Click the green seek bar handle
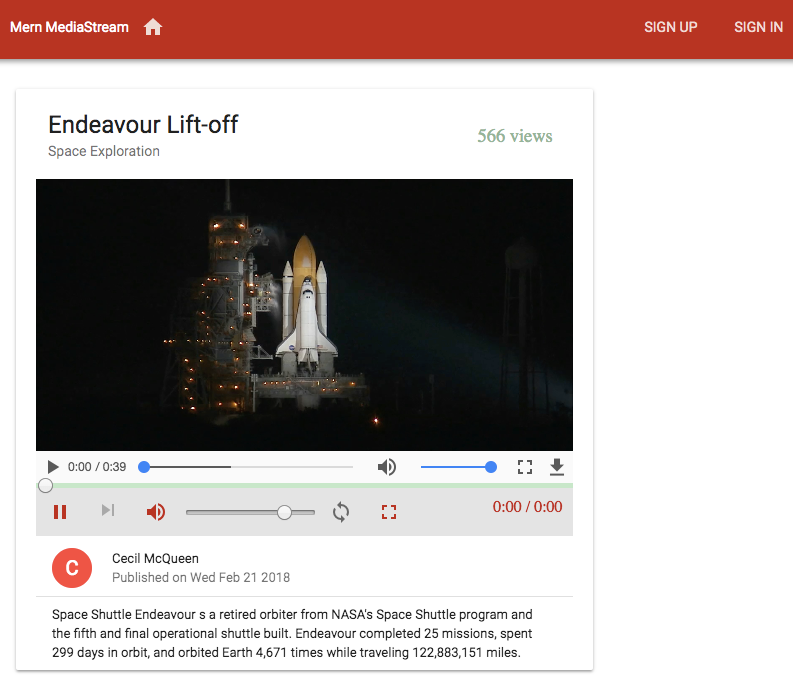 click(45, 486)
